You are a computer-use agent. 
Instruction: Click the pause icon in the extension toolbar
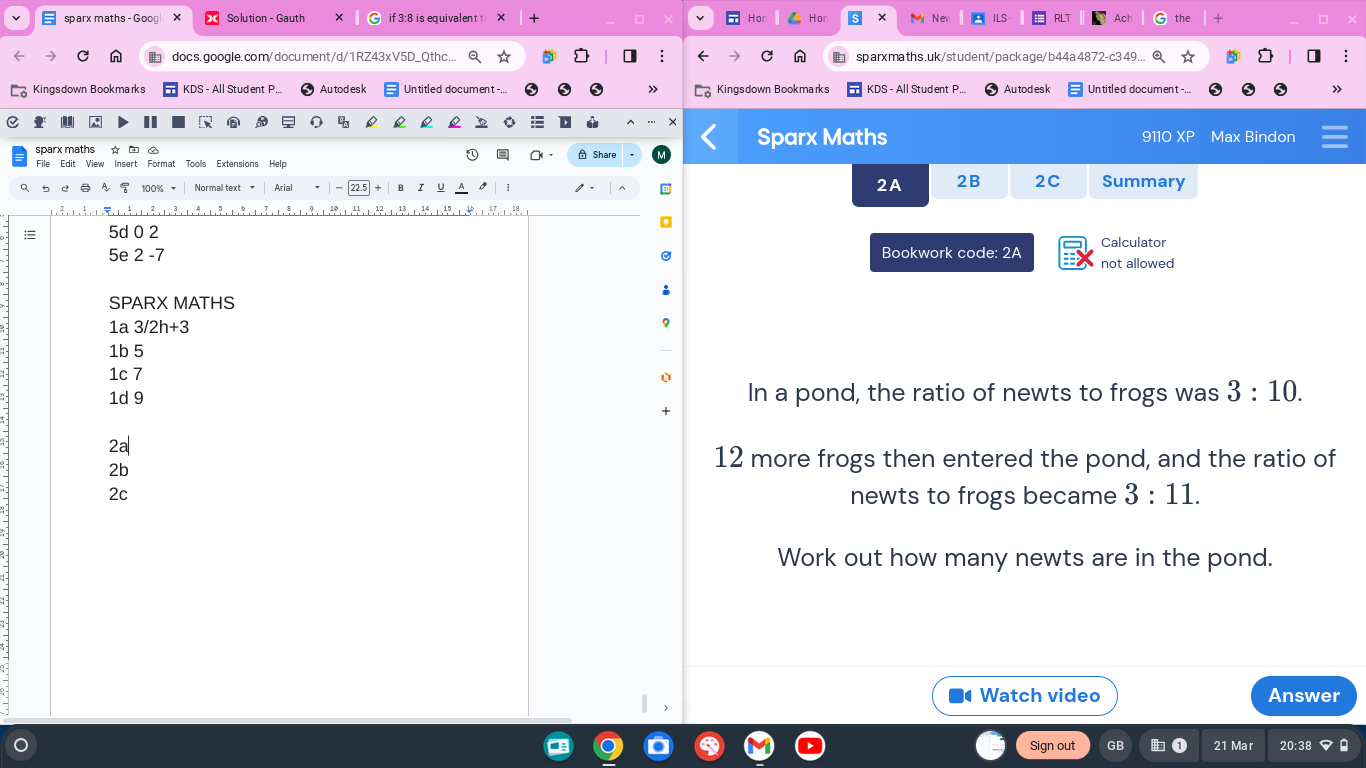(x=150, y=122)
